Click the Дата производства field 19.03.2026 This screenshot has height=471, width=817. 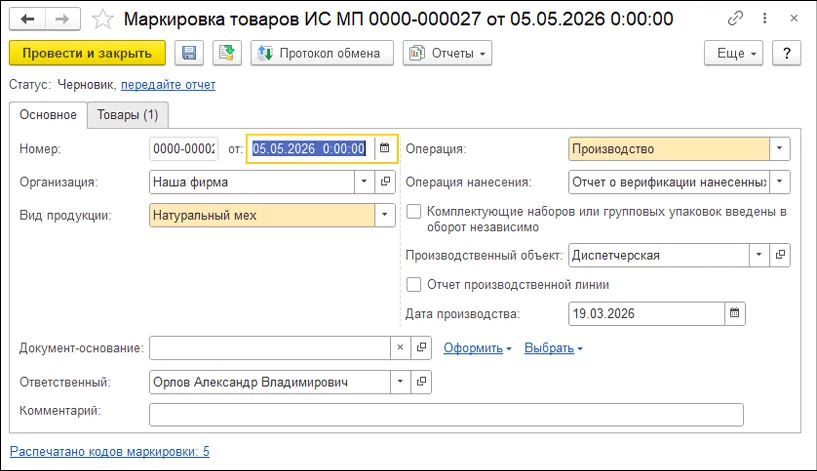(x=647, y=314)
